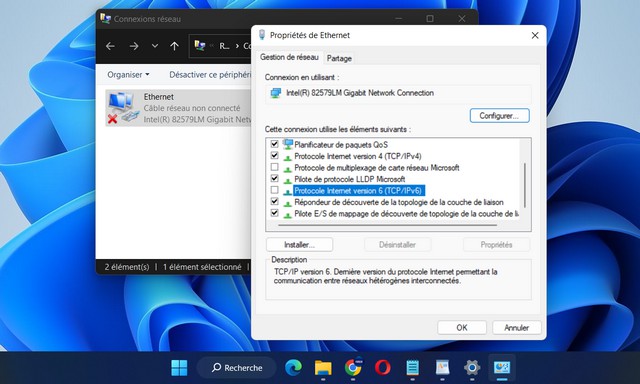Screen dimensions: 640x384
Task: Launch Google Chrome from taskbar
Action: pyautogui.click(x=353, y=368)
